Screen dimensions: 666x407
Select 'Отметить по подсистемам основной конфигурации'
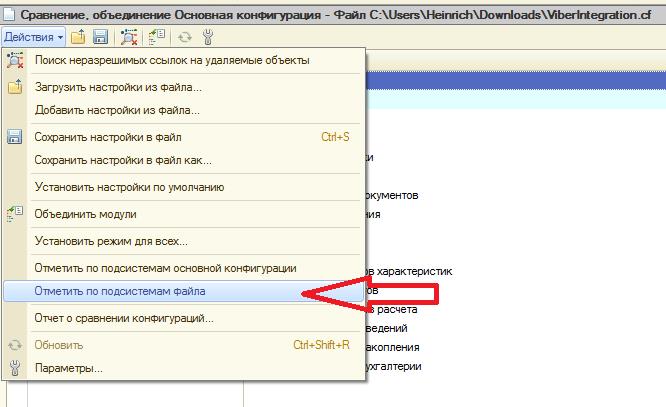[165, 268]
